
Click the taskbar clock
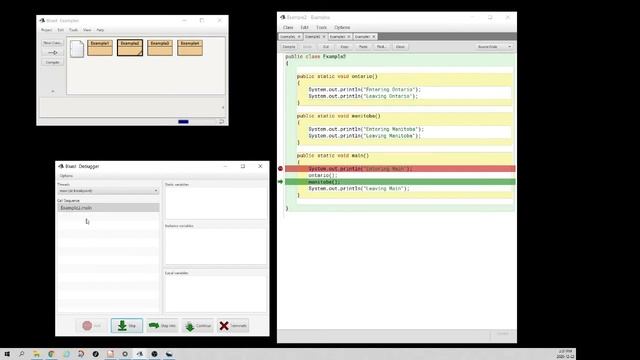(x=565, y=354)
